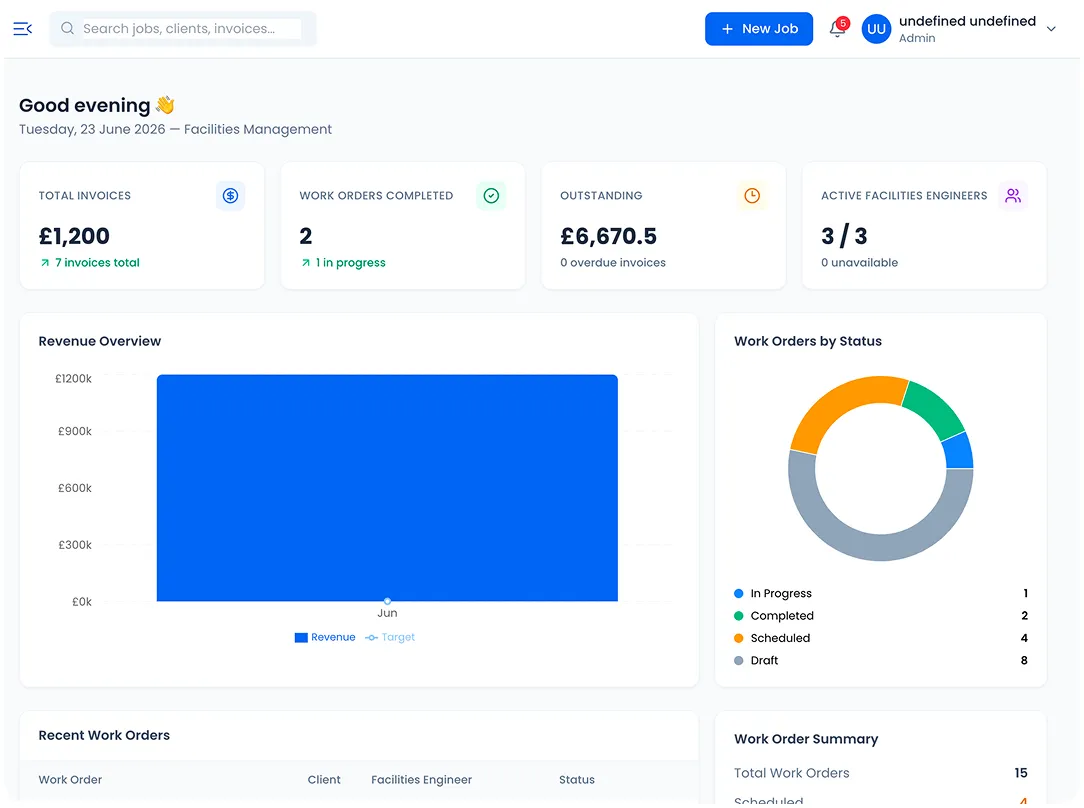Viewport: 1084px width, 808px height.
Task: Click the arrow next to 1 in progress
Action: click(306, 263)
